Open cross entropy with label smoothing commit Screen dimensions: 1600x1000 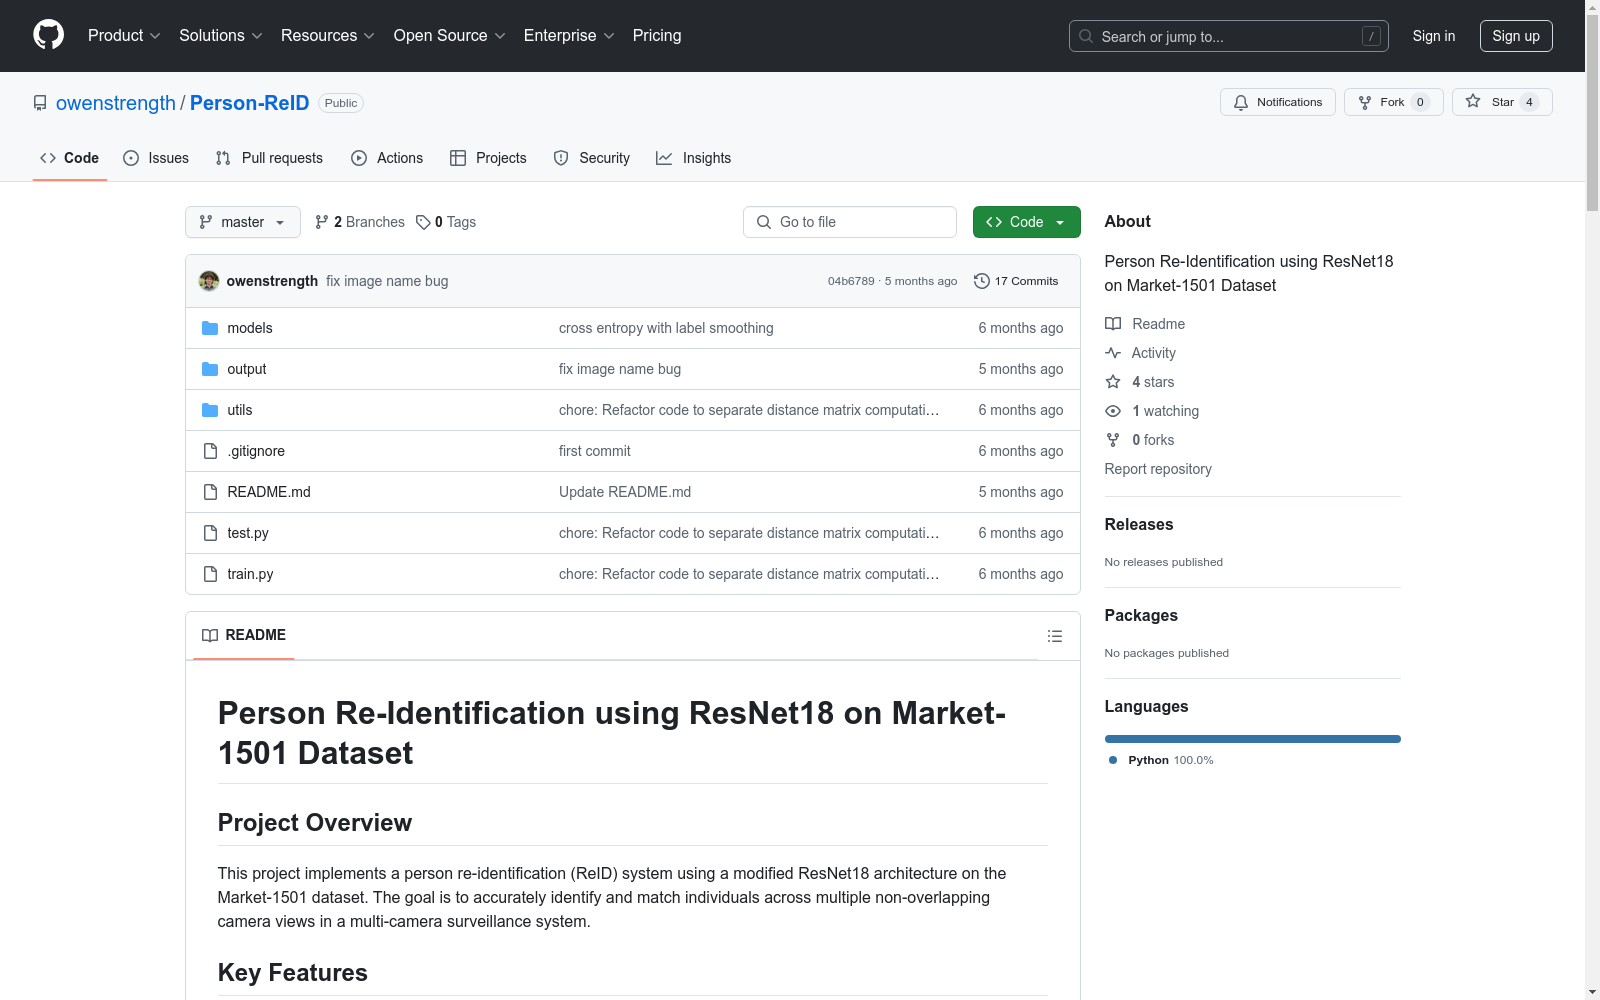click(666, 328)
